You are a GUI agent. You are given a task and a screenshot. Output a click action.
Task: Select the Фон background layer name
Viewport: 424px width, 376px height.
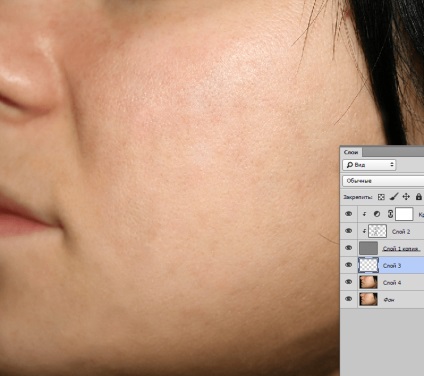389,300
